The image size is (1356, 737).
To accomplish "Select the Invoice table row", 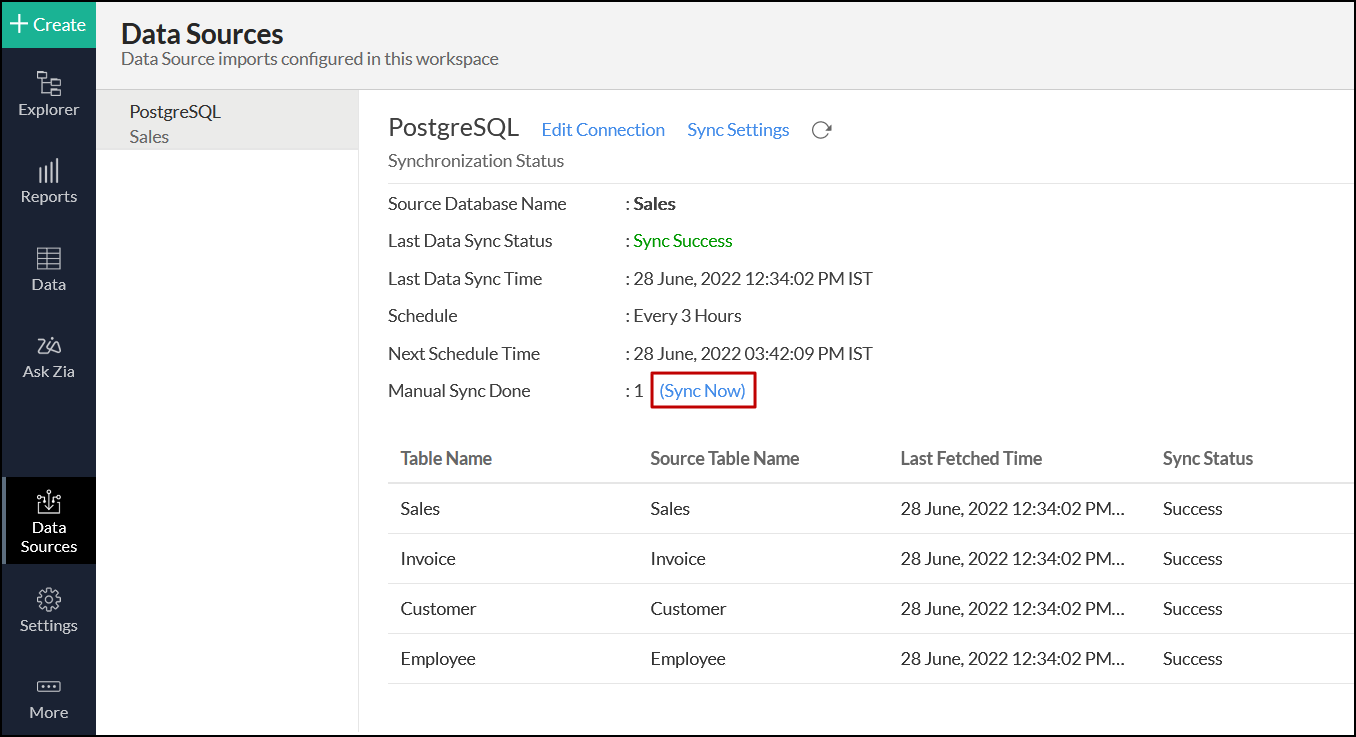I will [428, 559].
